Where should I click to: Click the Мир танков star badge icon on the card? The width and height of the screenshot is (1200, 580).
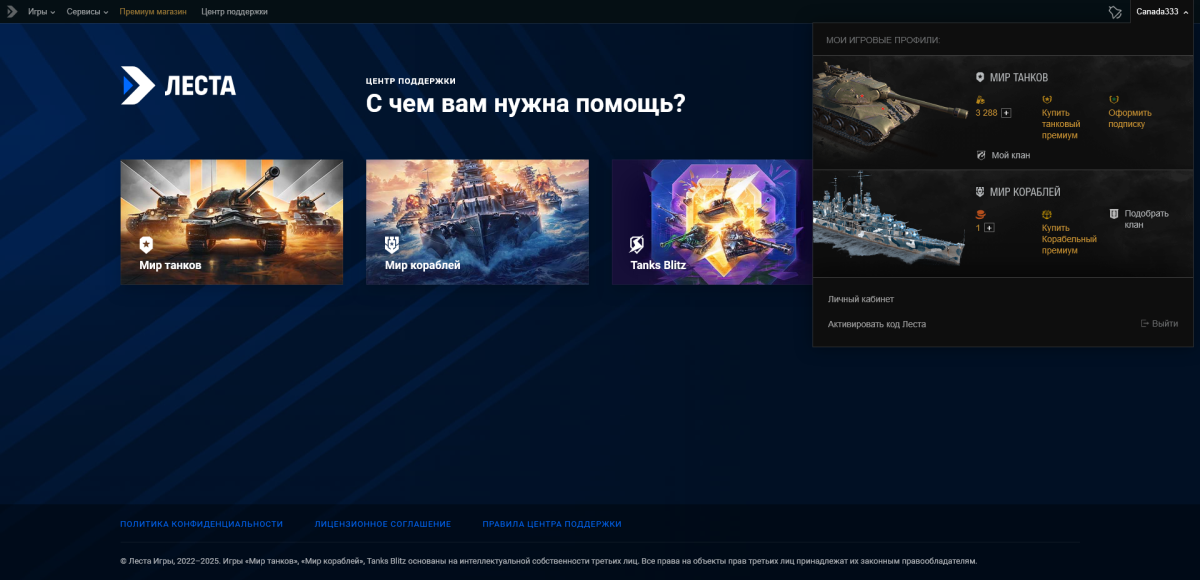coord(147,244)
